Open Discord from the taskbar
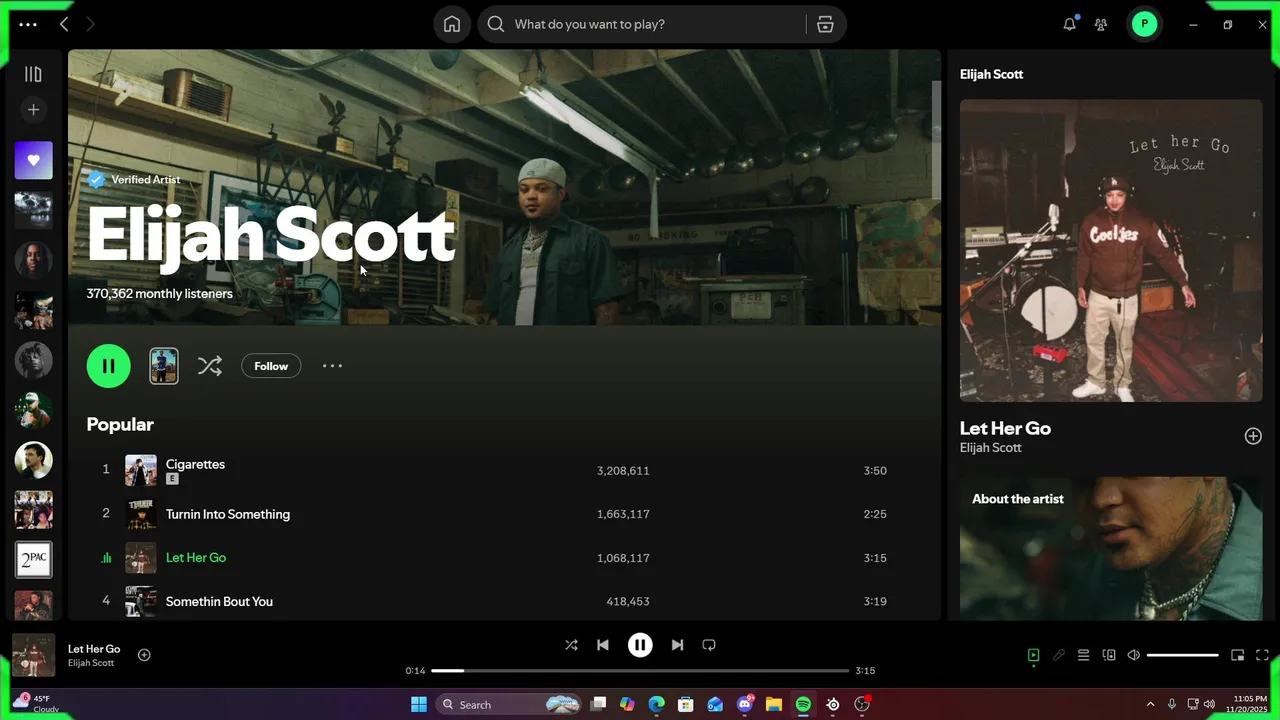The width and height of the screenshot is (1280, 720). coord(745,704)
